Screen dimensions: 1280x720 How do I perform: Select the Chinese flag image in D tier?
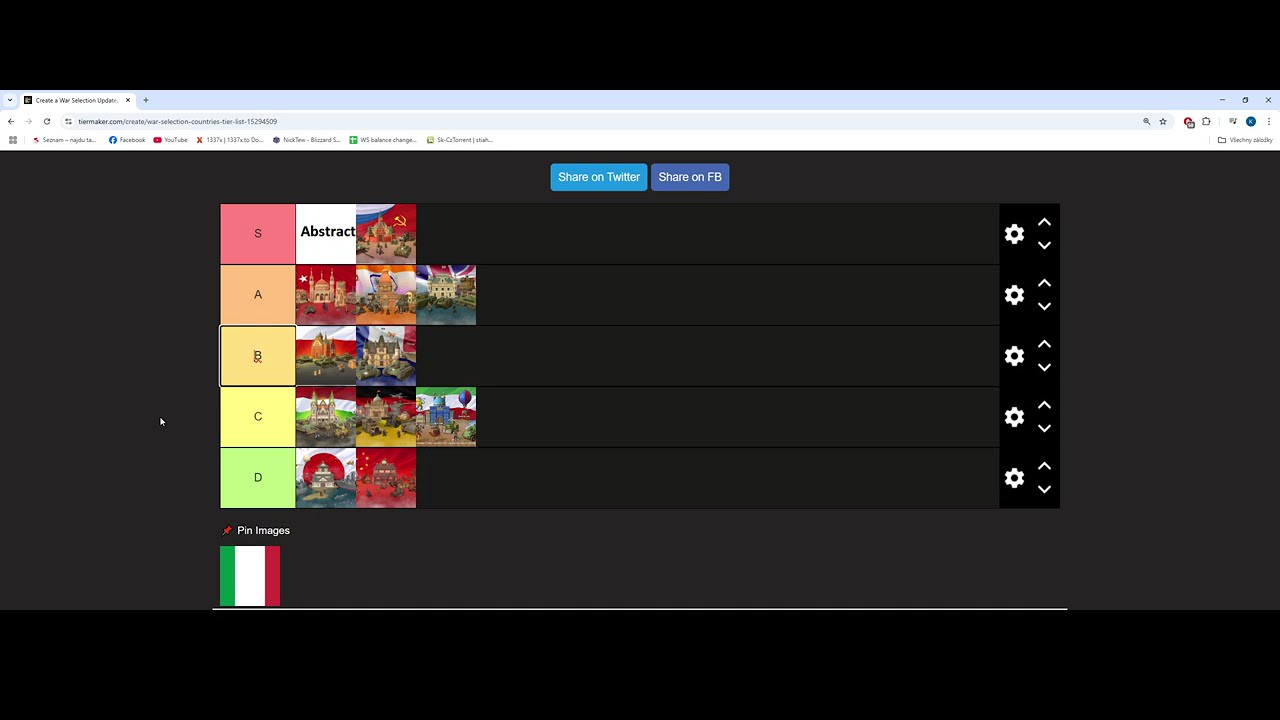386,478
